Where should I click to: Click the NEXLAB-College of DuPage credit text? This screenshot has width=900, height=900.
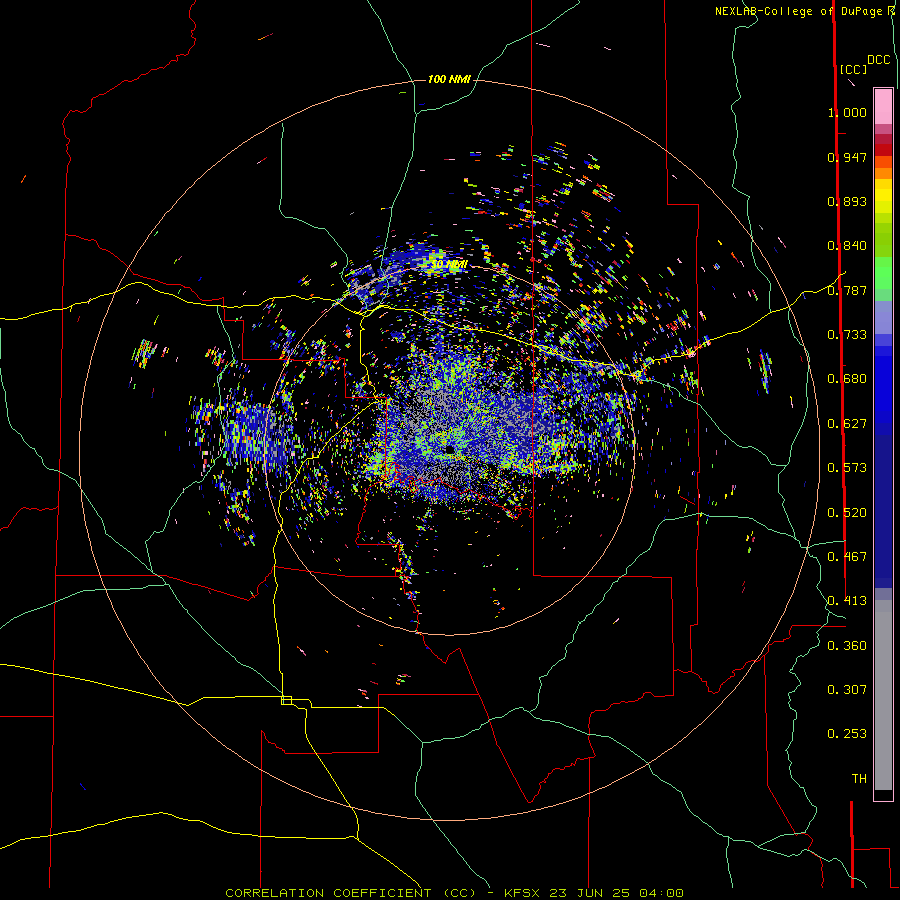(x=798, y=11)
